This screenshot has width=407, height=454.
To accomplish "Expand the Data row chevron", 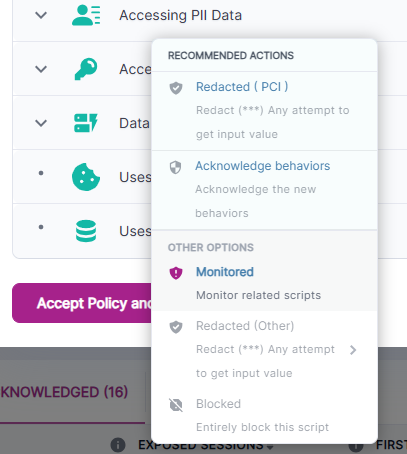I will tap(41, 123).
